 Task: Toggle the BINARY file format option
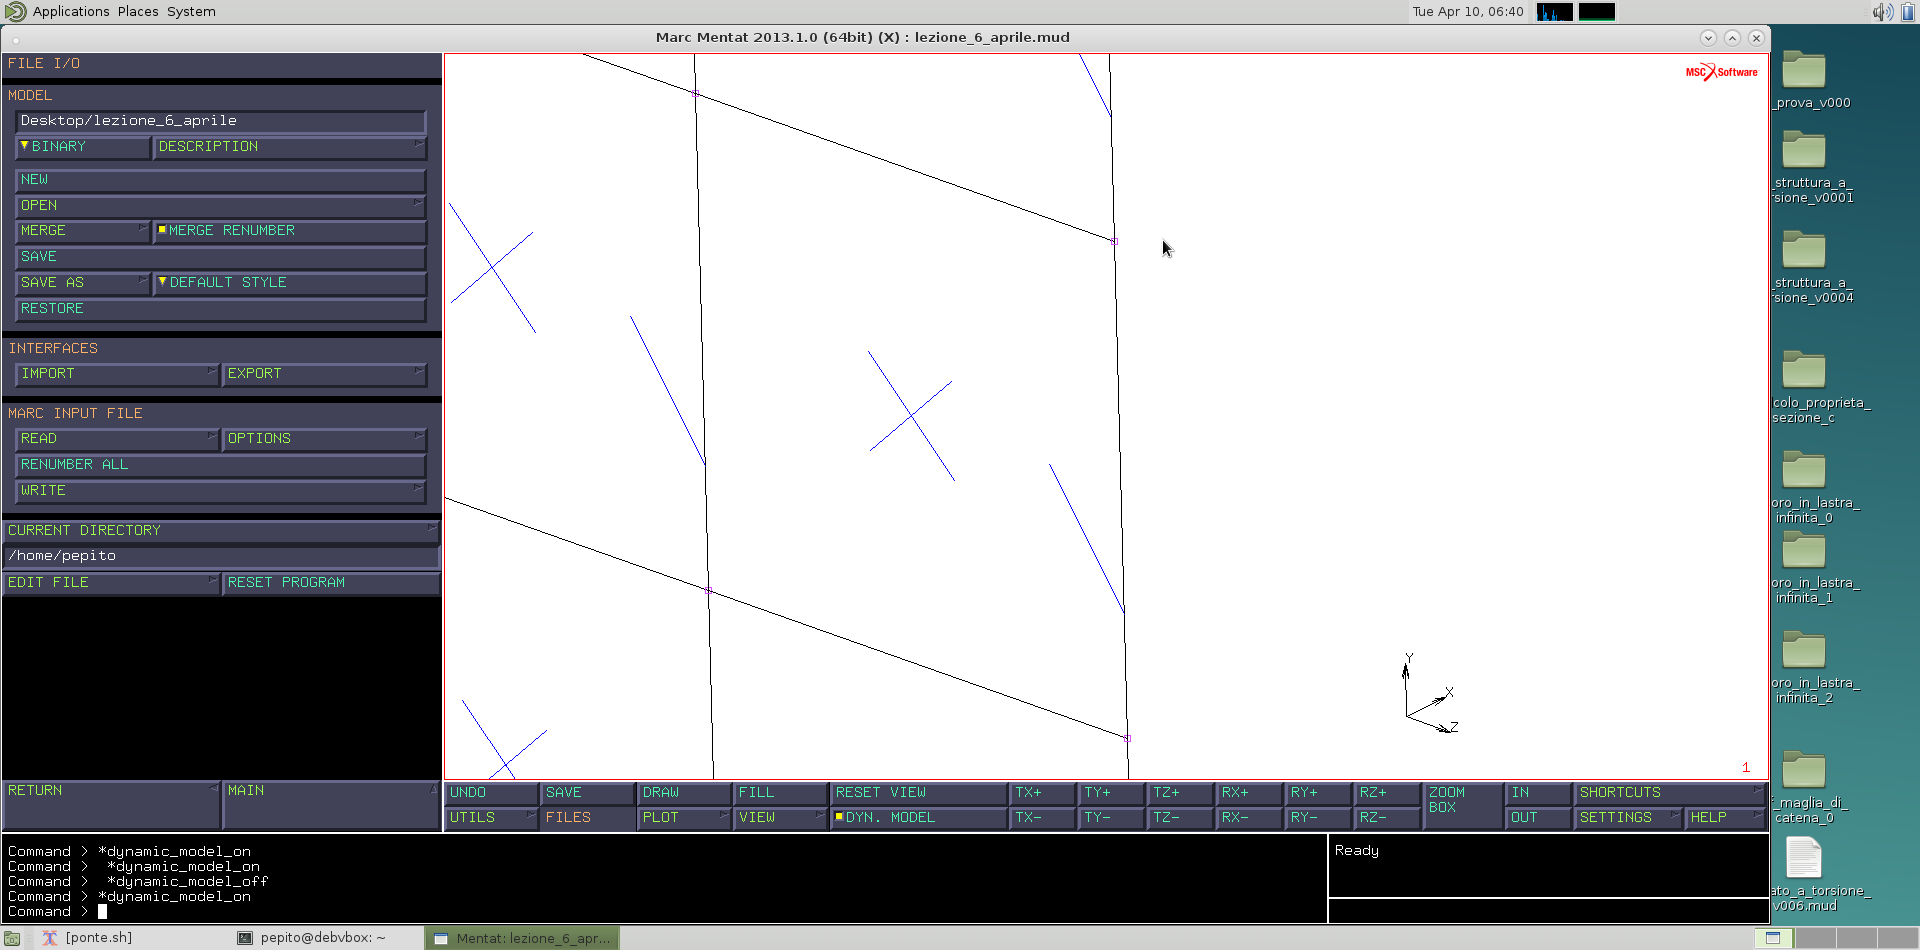(x=83, y=147)
